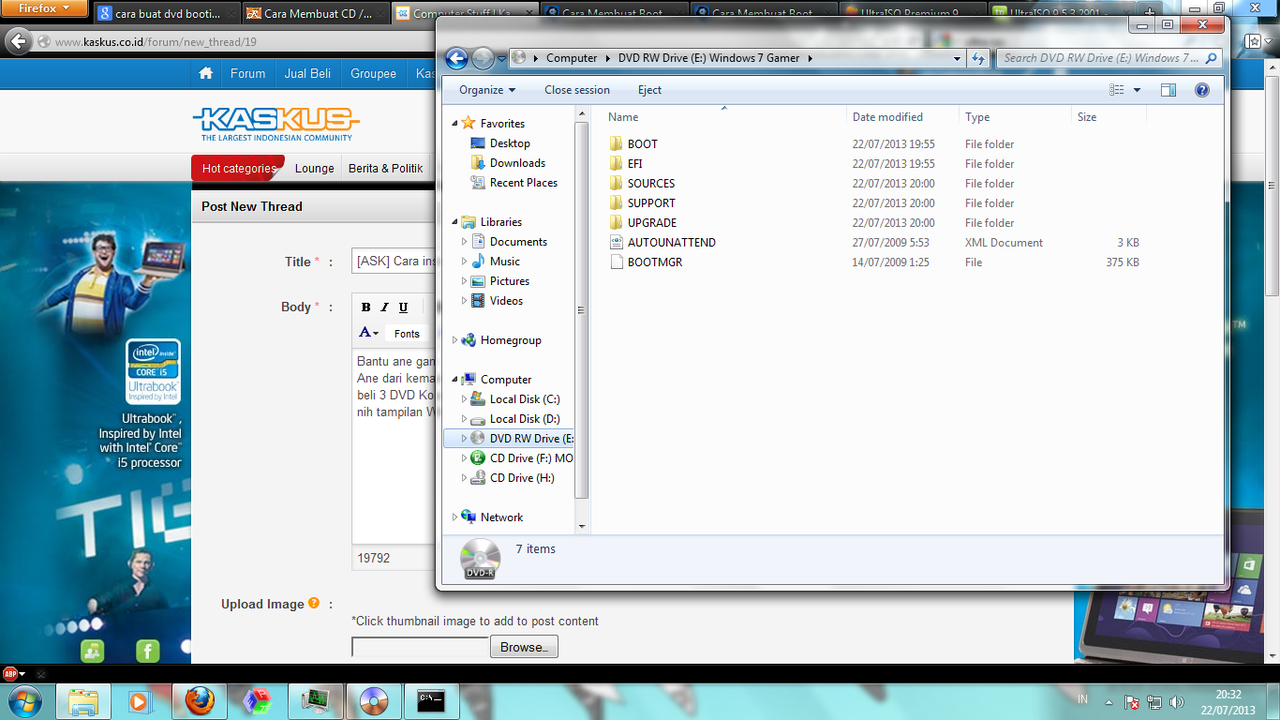Open the Jual Beli link
The height and width of the screenshot is (720, 1280).
coord(308,73)
